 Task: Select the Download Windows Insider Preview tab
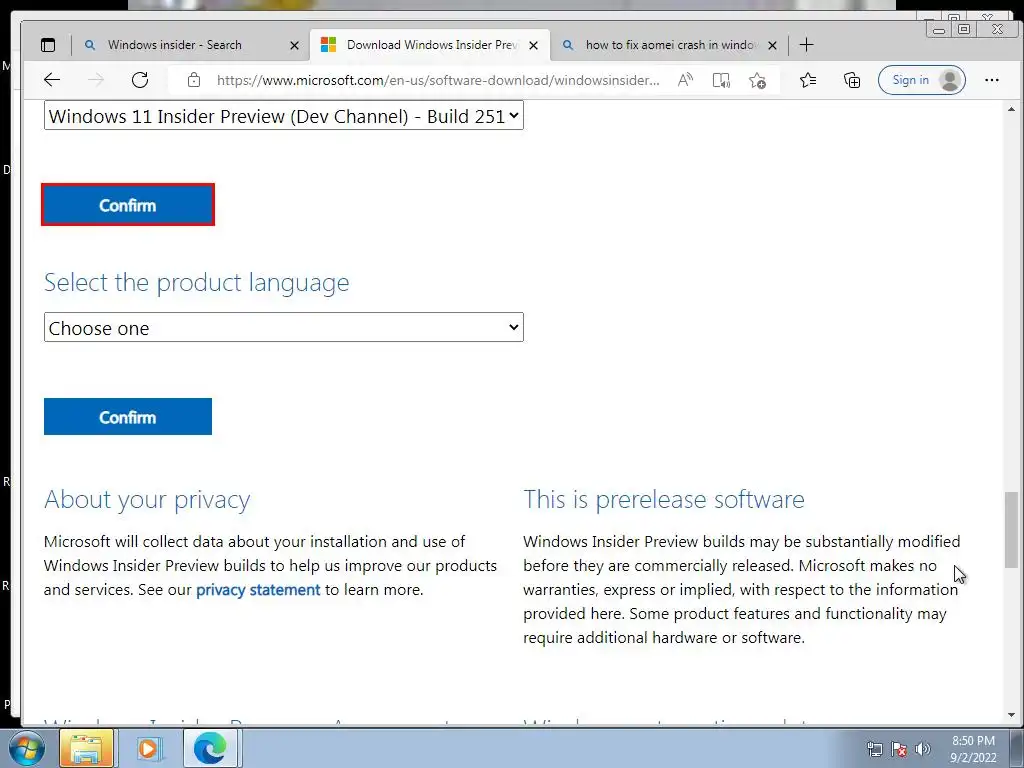click(x=430, y=45)
